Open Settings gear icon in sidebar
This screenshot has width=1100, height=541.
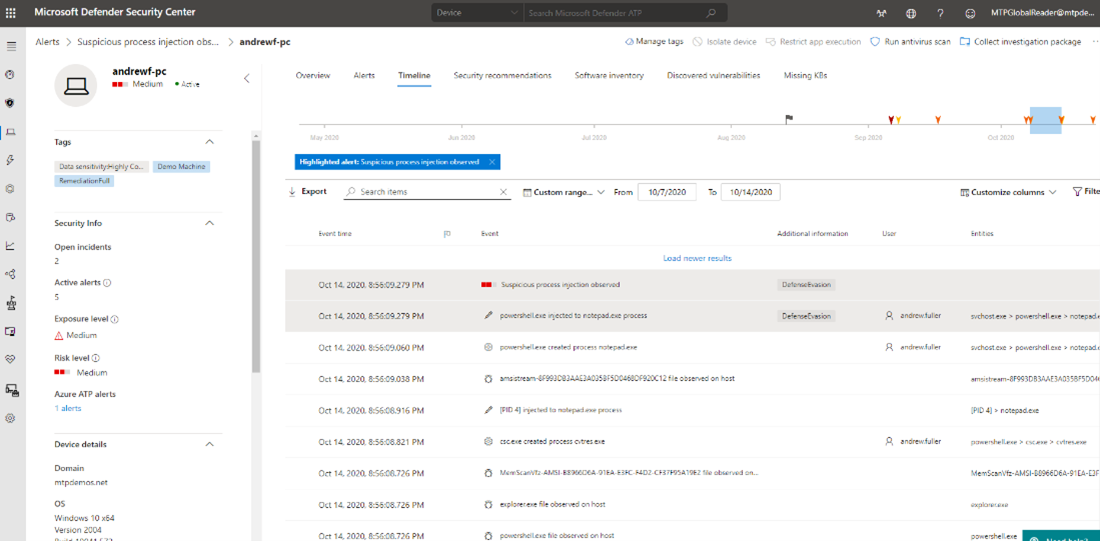11,418
